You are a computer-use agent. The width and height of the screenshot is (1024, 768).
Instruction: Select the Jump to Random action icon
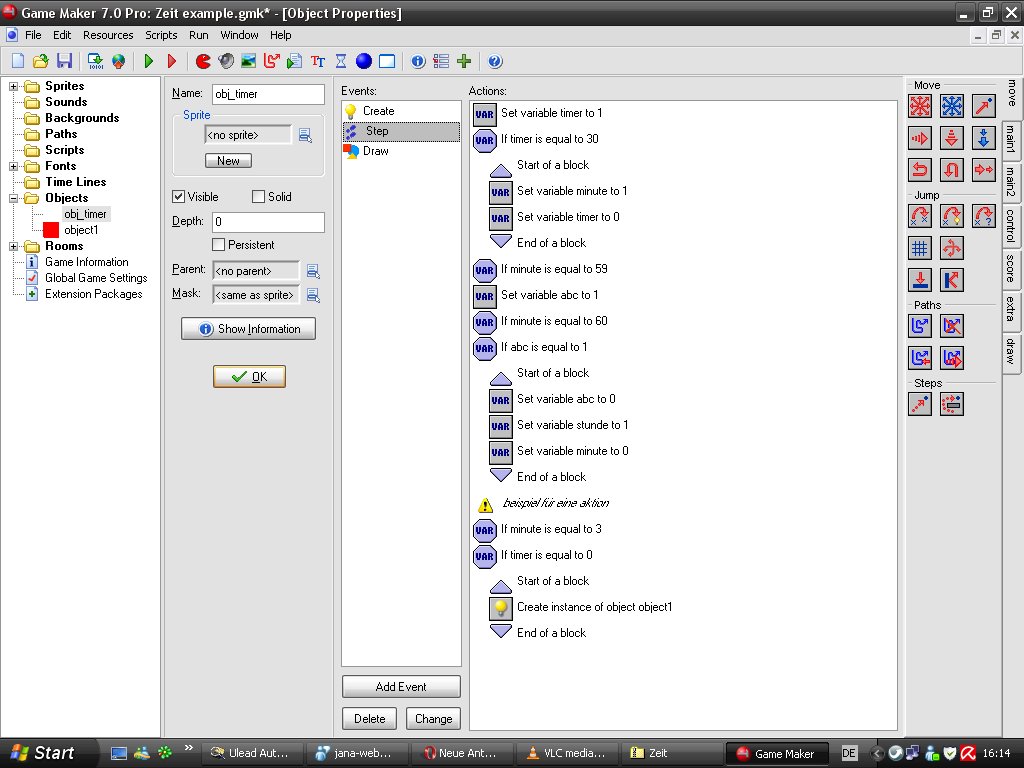(984, 216)
